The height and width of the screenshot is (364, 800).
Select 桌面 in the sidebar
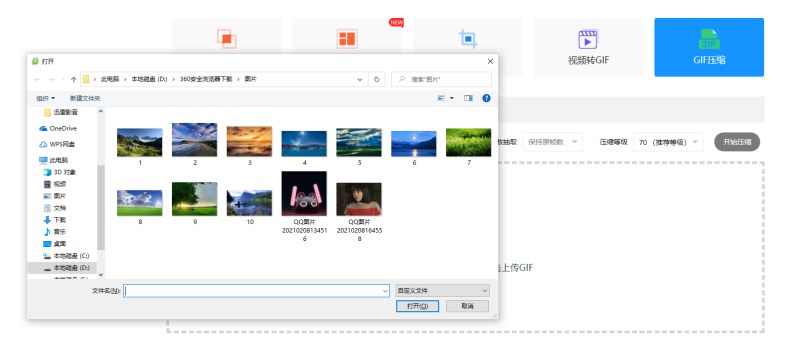(x=55, y=244)
